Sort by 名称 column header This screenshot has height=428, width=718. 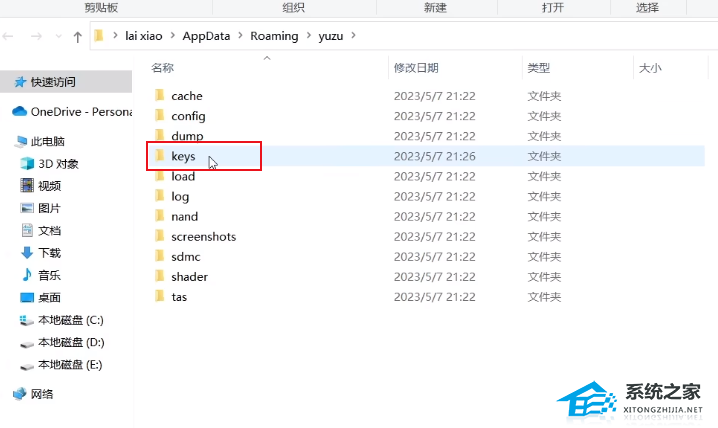click(x=163, y=68)
